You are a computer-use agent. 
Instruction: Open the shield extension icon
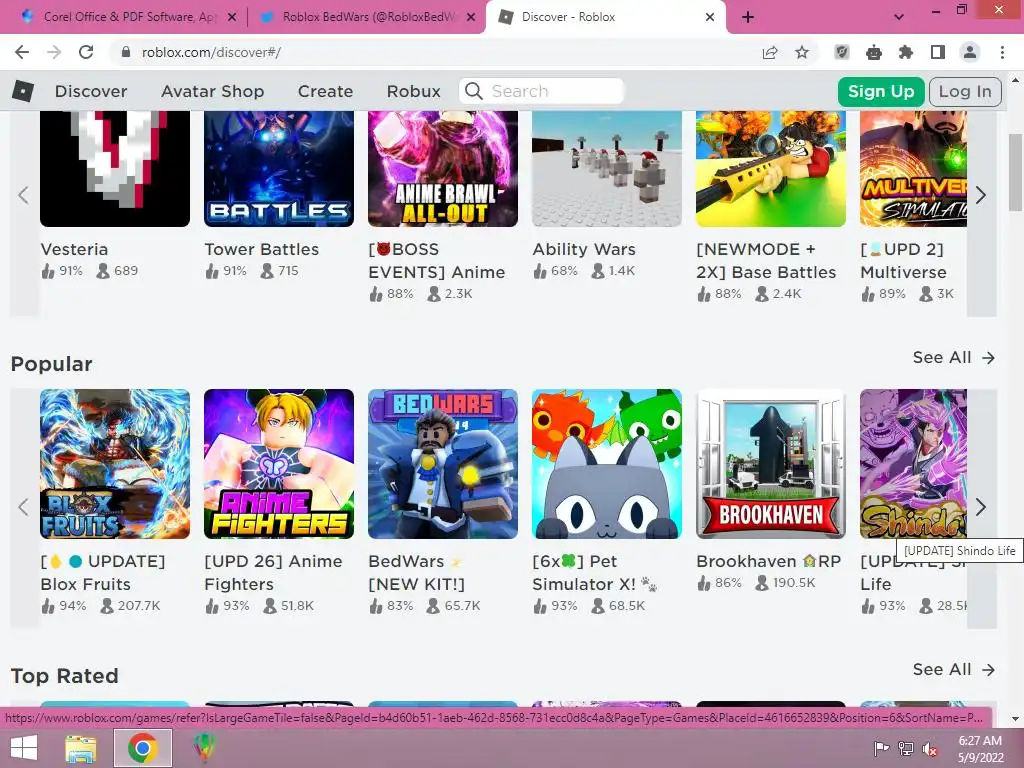842,52
